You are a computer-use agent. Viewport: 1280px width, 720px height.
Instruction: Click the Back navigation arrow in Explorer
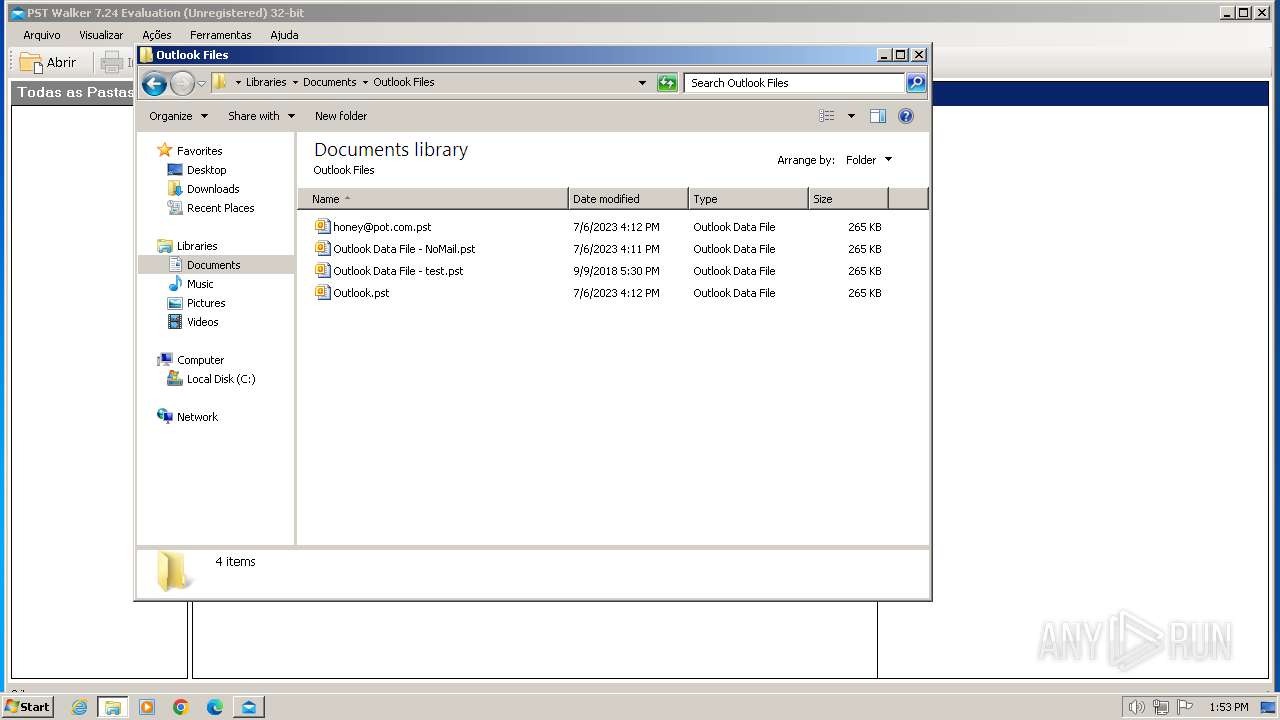click(154, 83)
